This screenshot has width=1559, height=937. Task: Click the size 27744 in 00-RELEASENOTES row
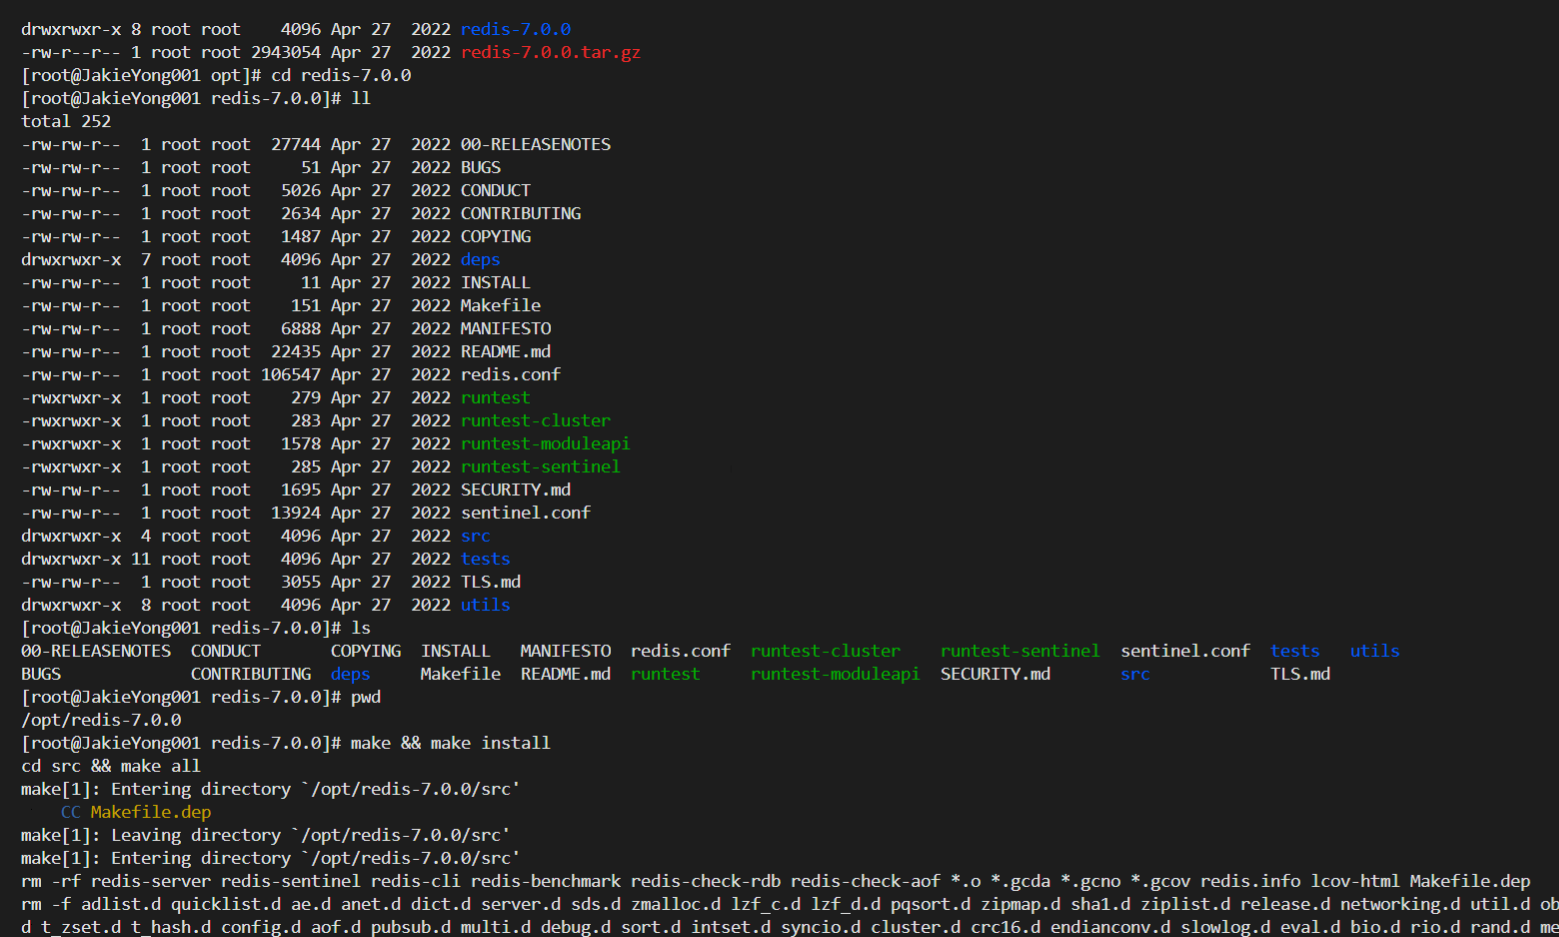[x=296, y=144]
